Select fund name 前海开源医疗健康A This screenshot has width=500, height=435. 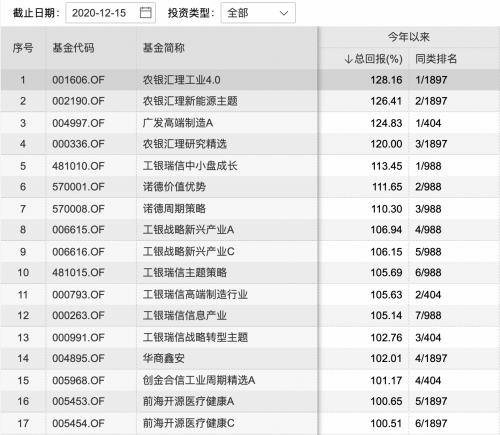(x=189, y=401)
